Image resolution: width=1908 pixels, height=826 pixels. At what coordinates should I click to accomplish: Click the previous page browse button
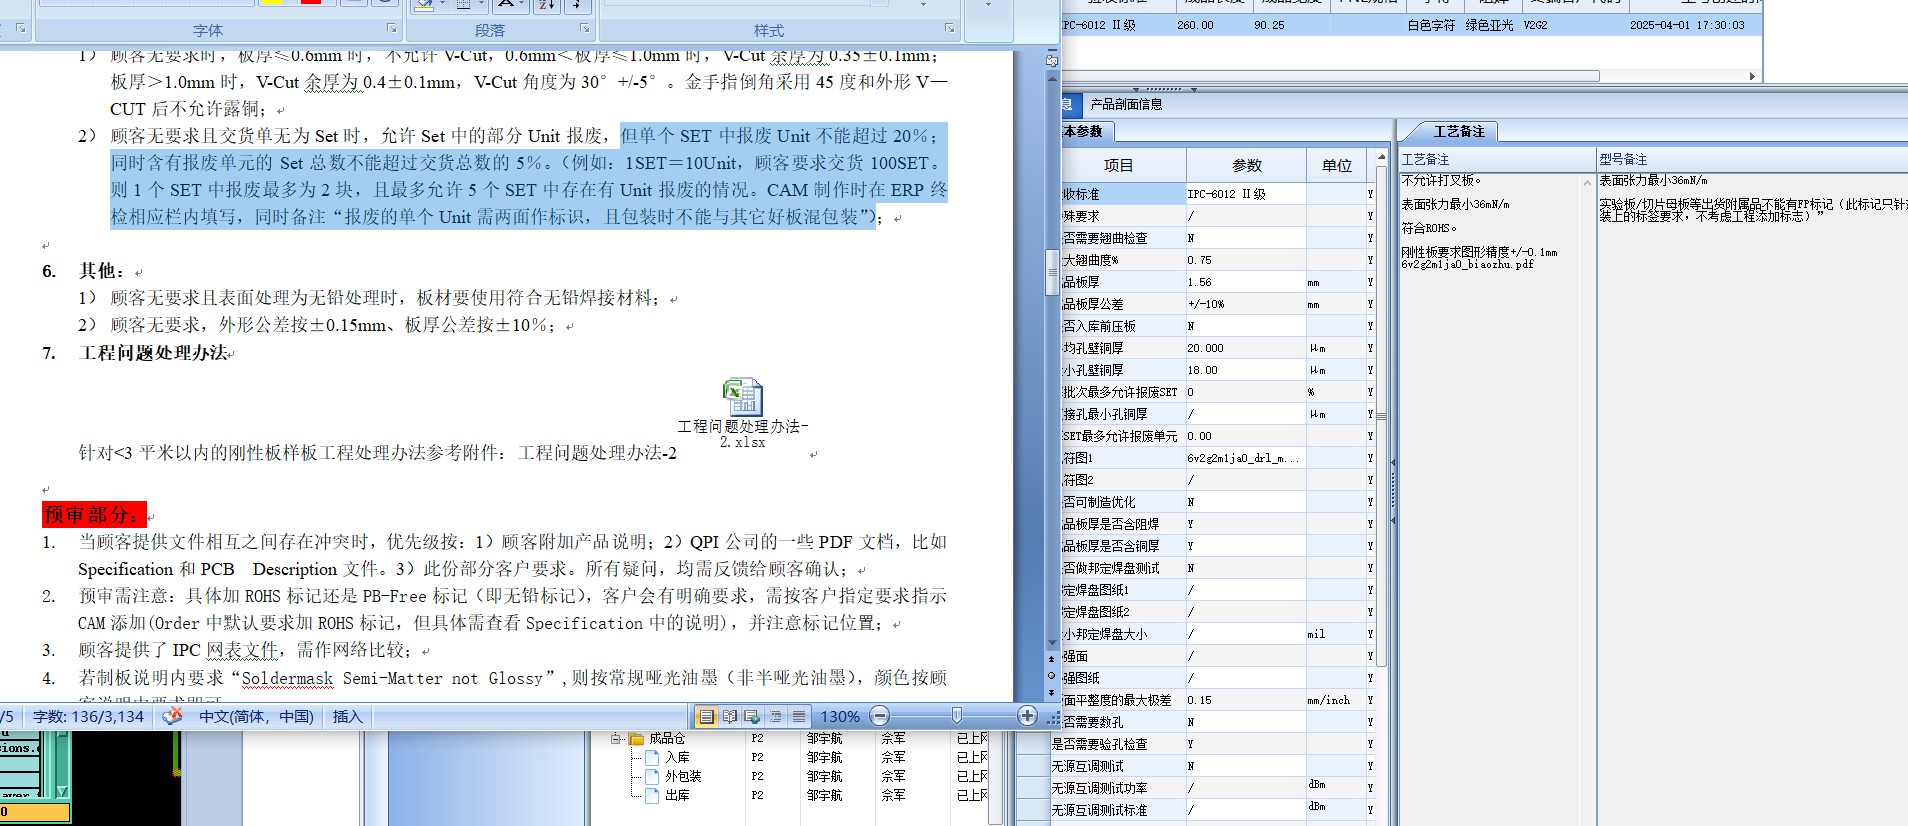pyautogui.click(x=1051, y=659)
